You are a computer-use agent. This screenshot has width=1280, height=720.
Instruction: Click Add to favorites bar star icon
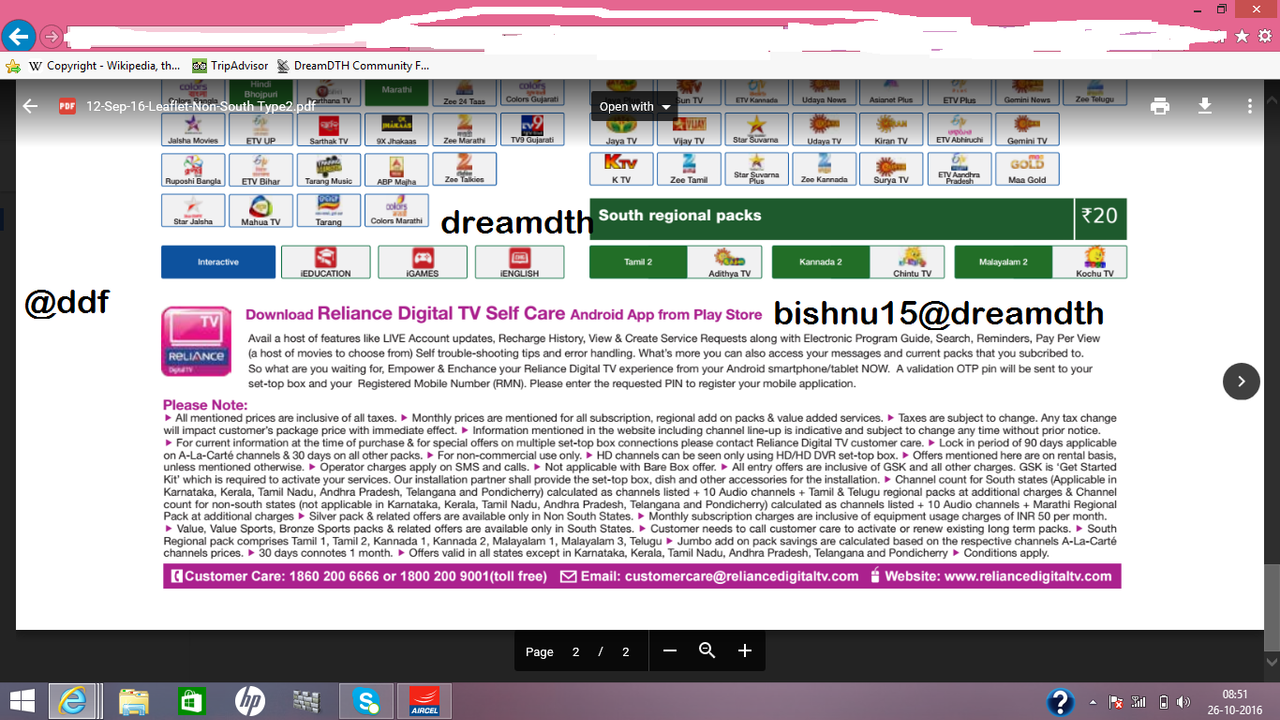pos(13,66)
